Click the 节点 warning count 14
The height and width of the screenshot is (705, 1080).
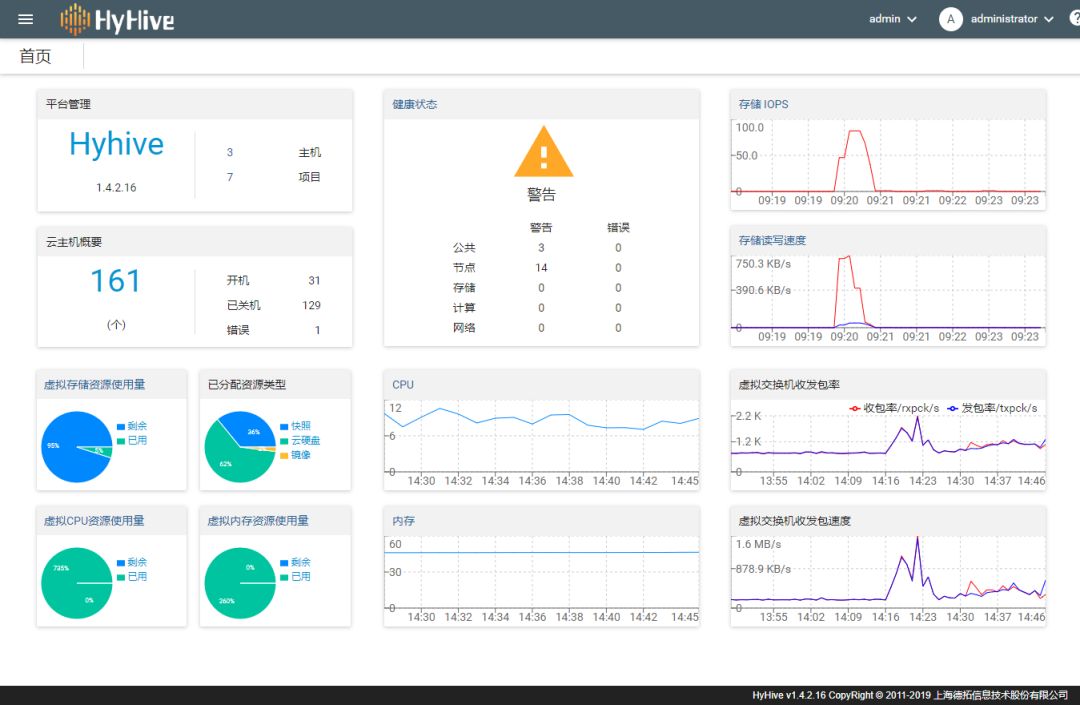(541, 267)
